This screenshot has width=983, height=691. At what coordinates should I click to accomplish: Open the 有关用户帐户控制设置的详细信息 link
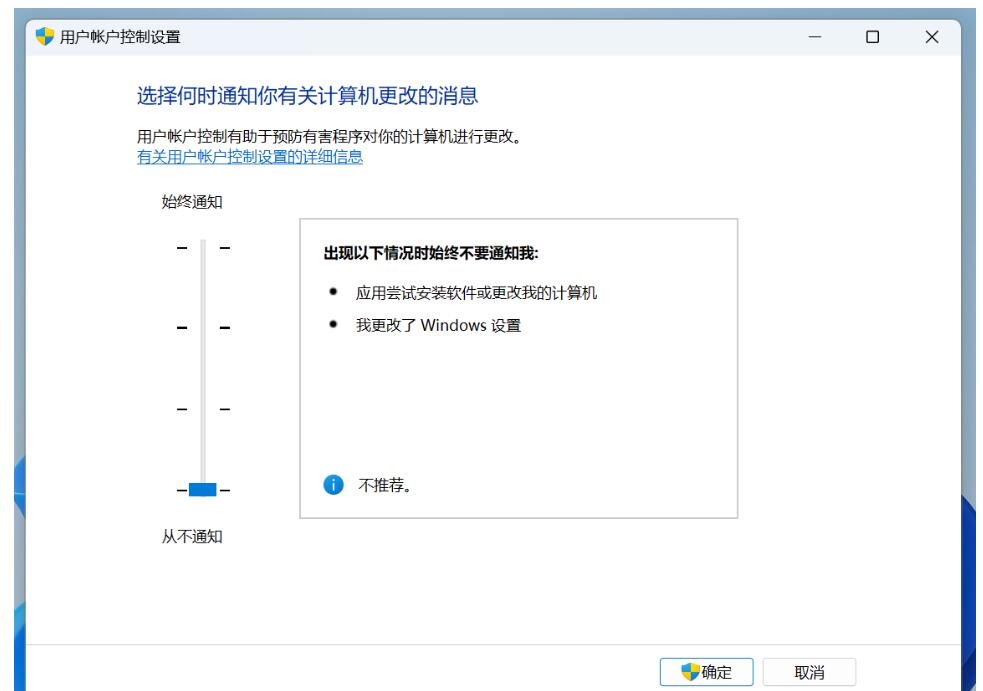pyautogui.click(x=249, y=157)
